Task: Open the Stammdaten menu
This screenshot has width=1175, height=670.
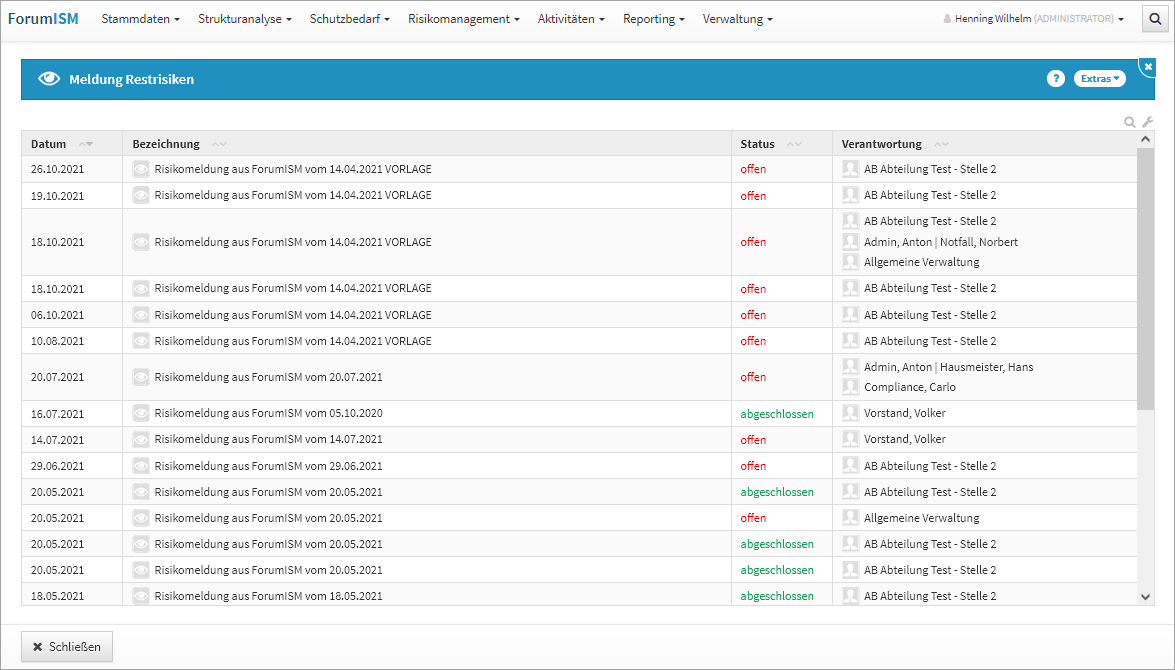Action: tap(140, 19)
